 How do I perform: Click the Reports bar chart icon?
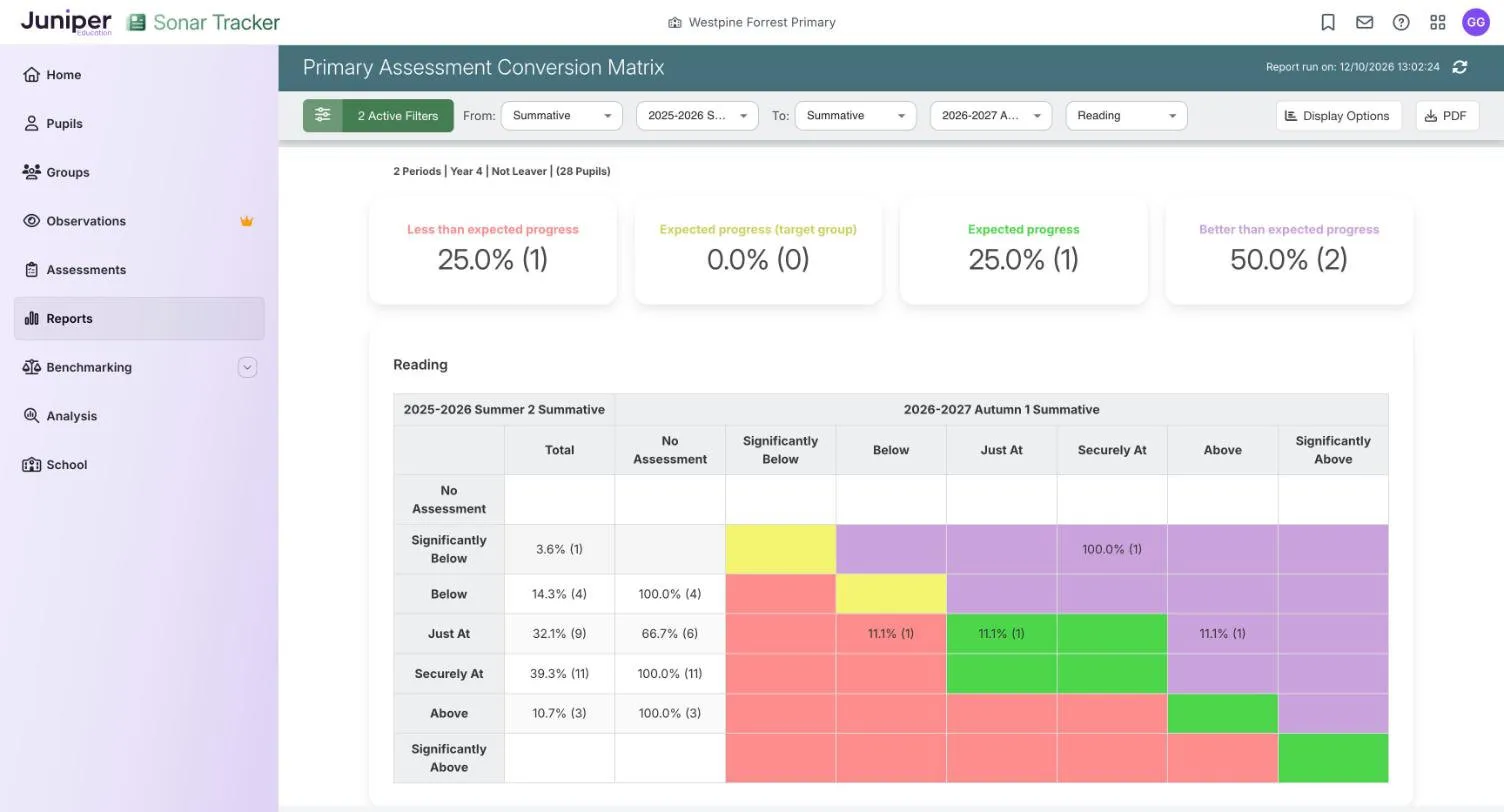pos(31,318)
